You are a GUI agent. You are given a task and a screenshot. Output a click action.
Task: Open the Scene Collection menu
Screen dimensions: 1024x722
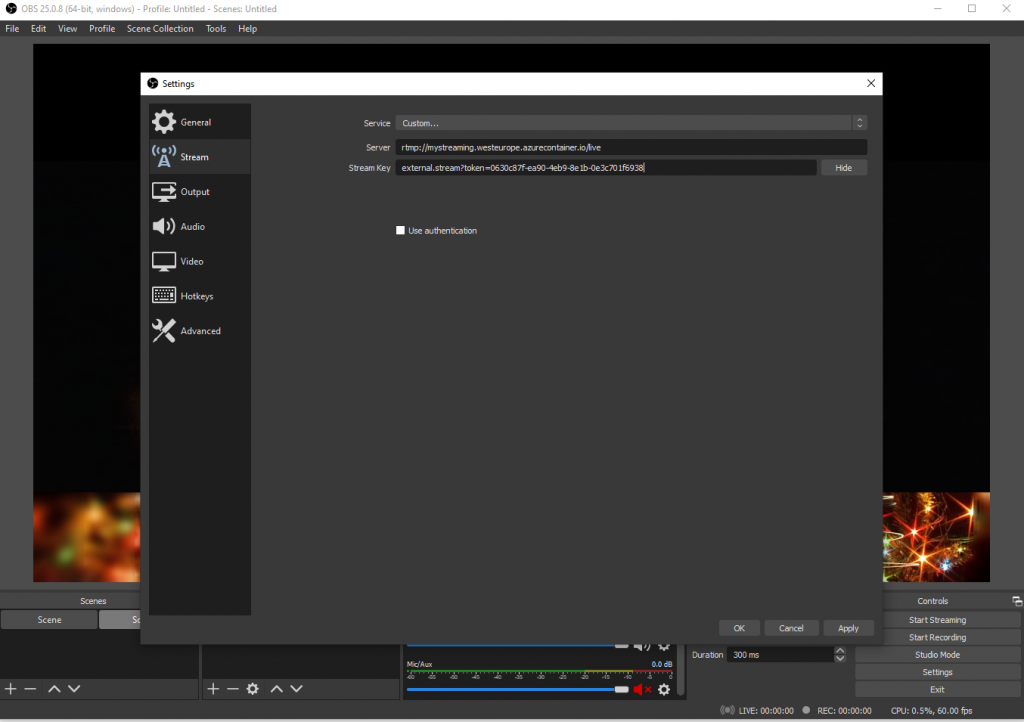click(x=160, y=29)
